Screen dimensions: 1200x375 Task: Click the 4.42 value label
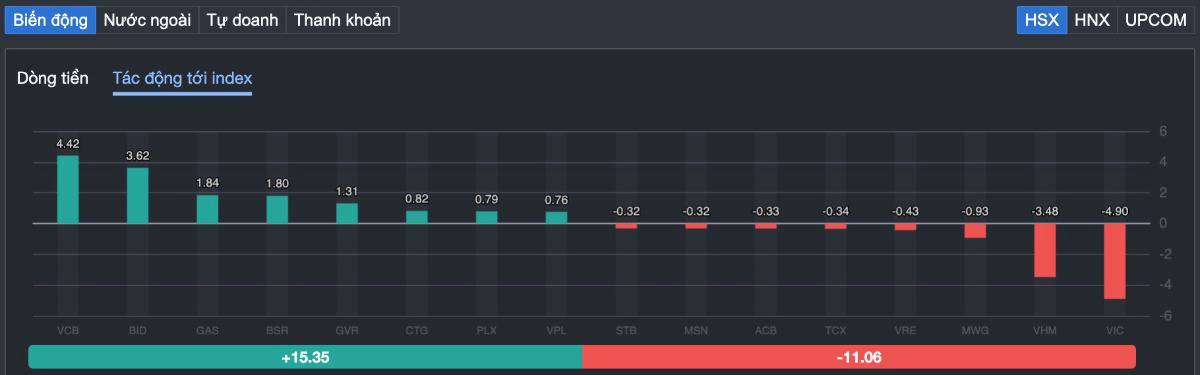[x=68, y=144]
